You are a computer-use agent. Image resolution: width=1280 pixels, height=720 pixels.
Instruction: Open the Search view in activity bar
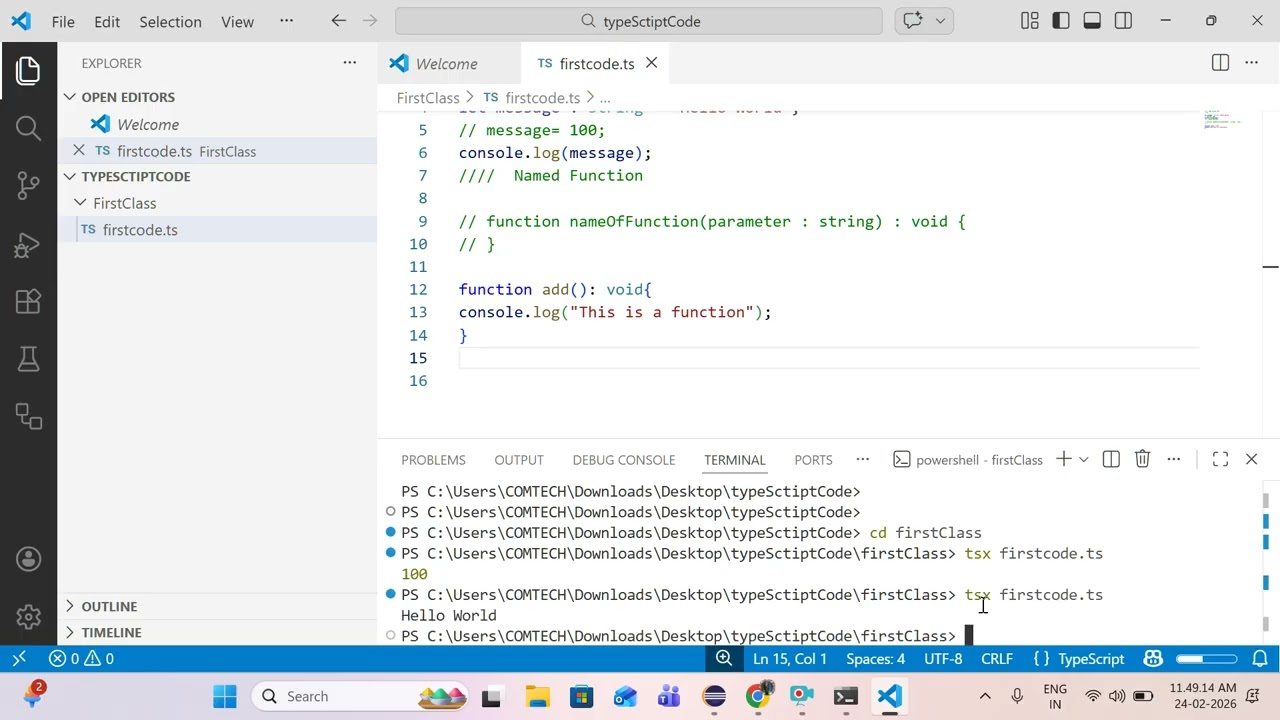pos(28,128)
